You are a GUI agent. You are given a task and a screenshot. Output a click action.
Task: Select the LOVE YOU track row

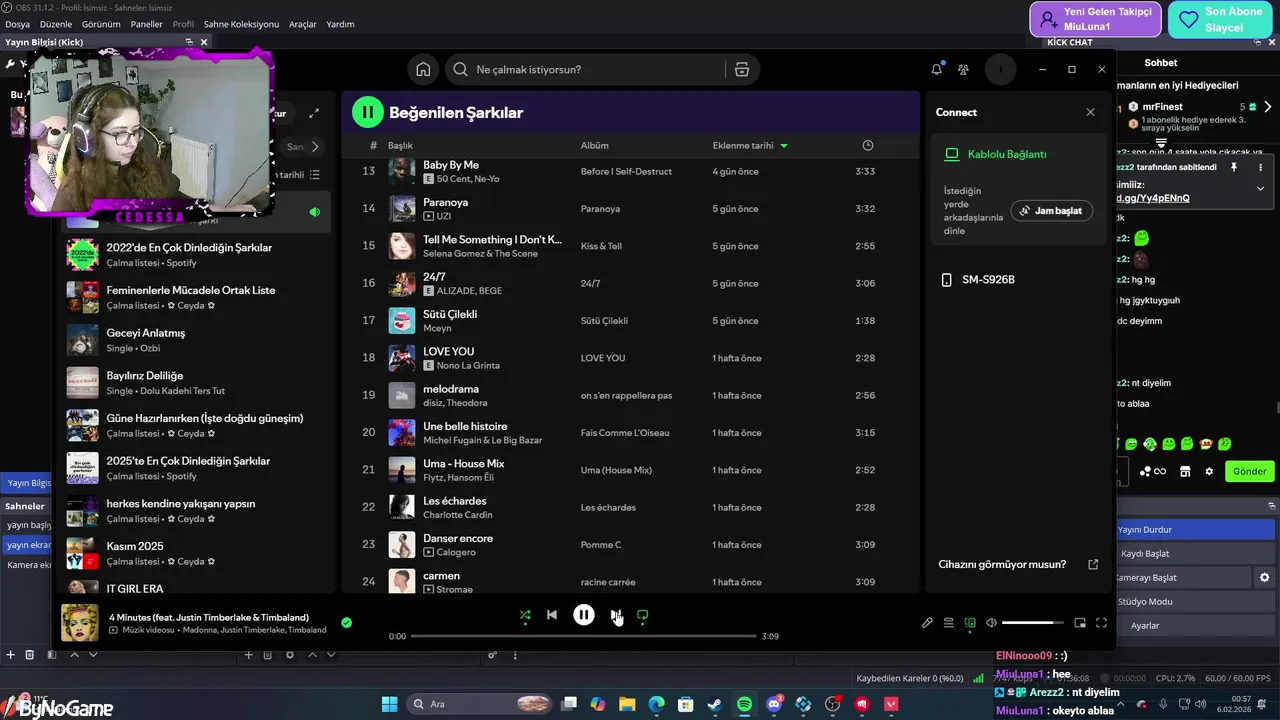point(630,358)
